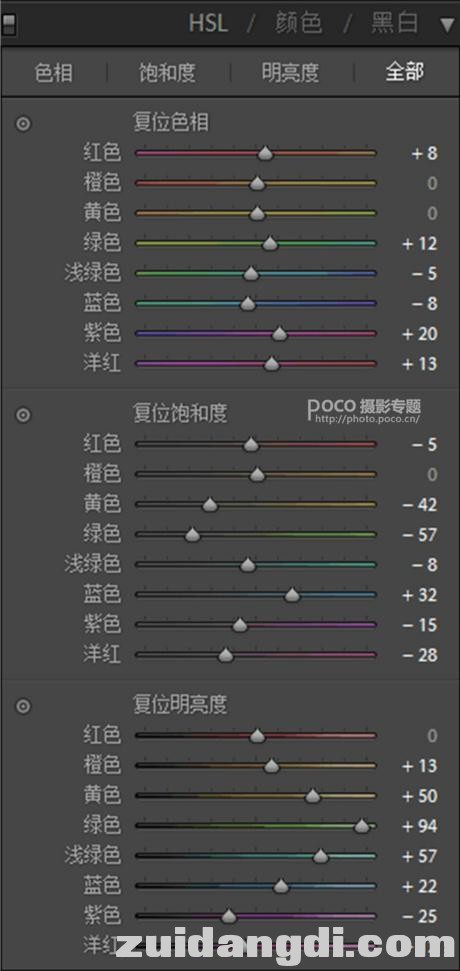
Task: Click the 绿色 hue slider handle
Action: pos(270,243)
